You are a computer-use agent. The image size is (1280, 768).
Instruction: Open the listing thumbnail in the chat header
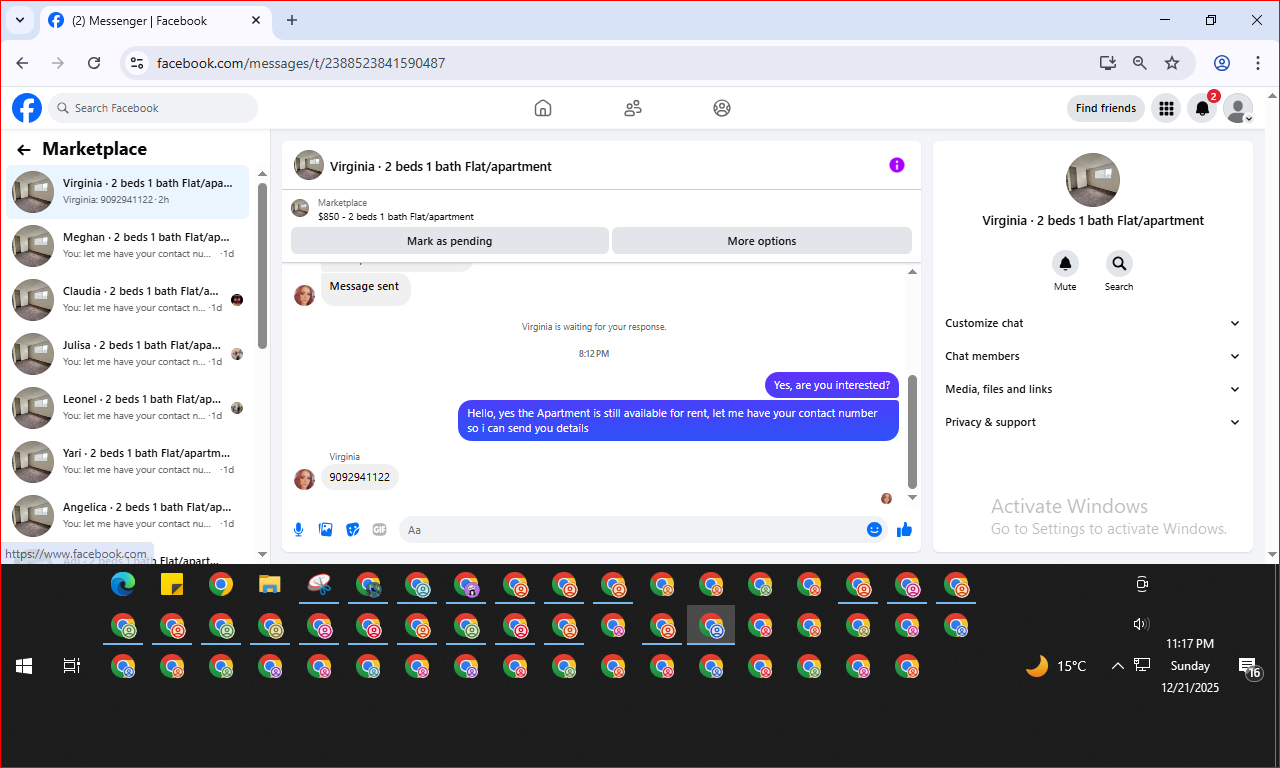pos(309,165)
